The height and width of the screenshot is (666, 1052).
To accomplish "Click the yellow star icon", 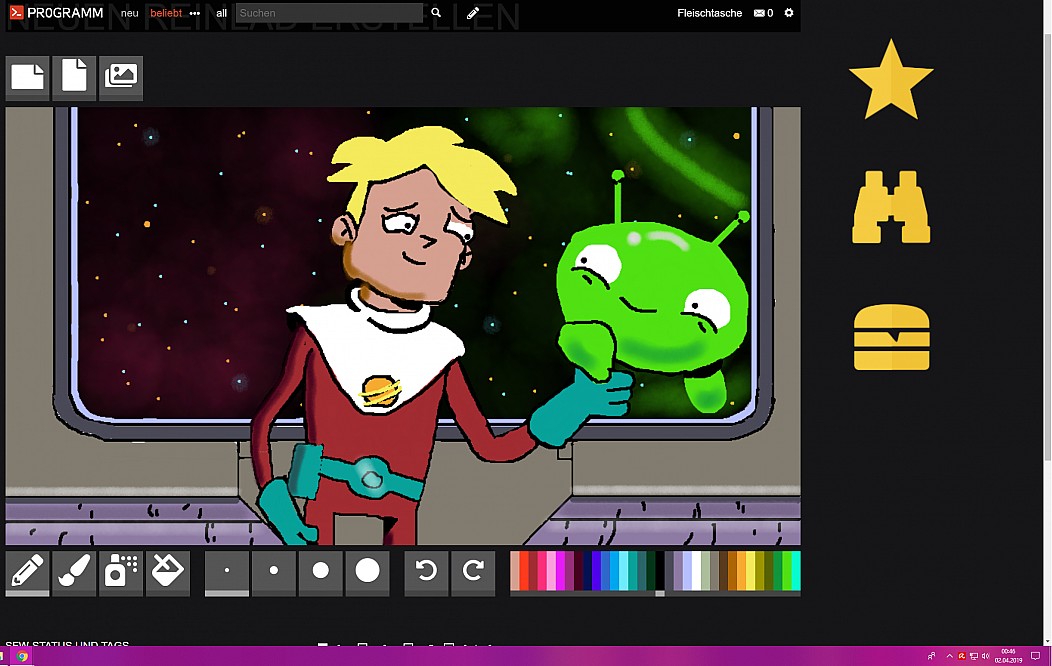I will point(891,80).
